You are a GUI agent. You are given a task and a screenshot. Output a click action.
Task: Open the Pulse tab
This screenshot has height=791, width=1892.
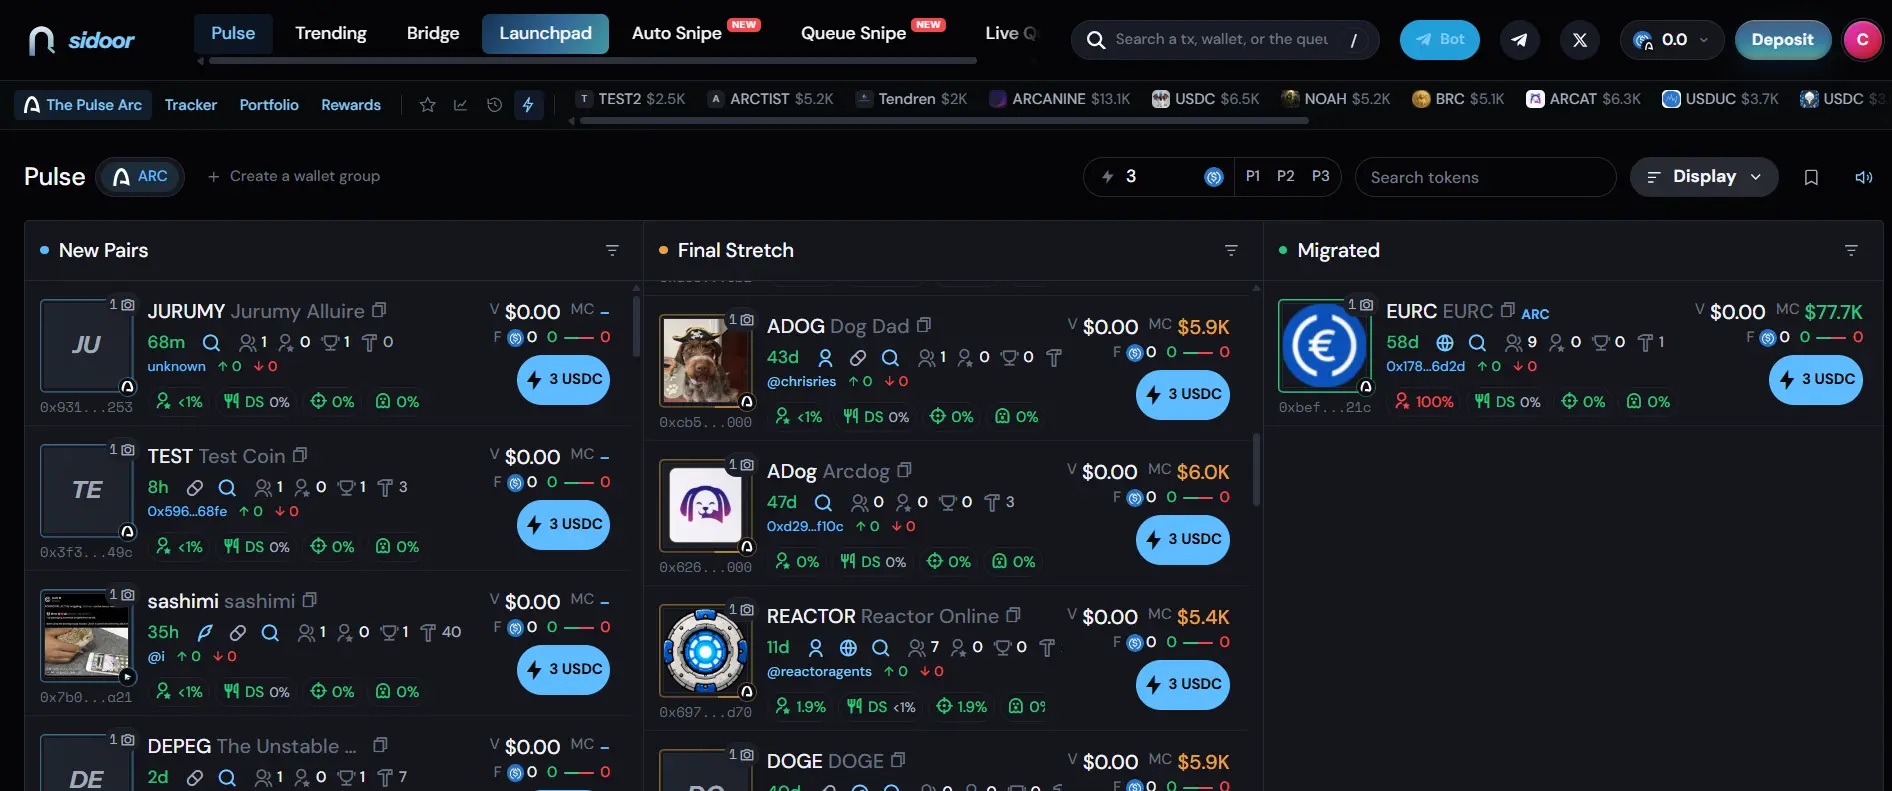pos(233,33)
